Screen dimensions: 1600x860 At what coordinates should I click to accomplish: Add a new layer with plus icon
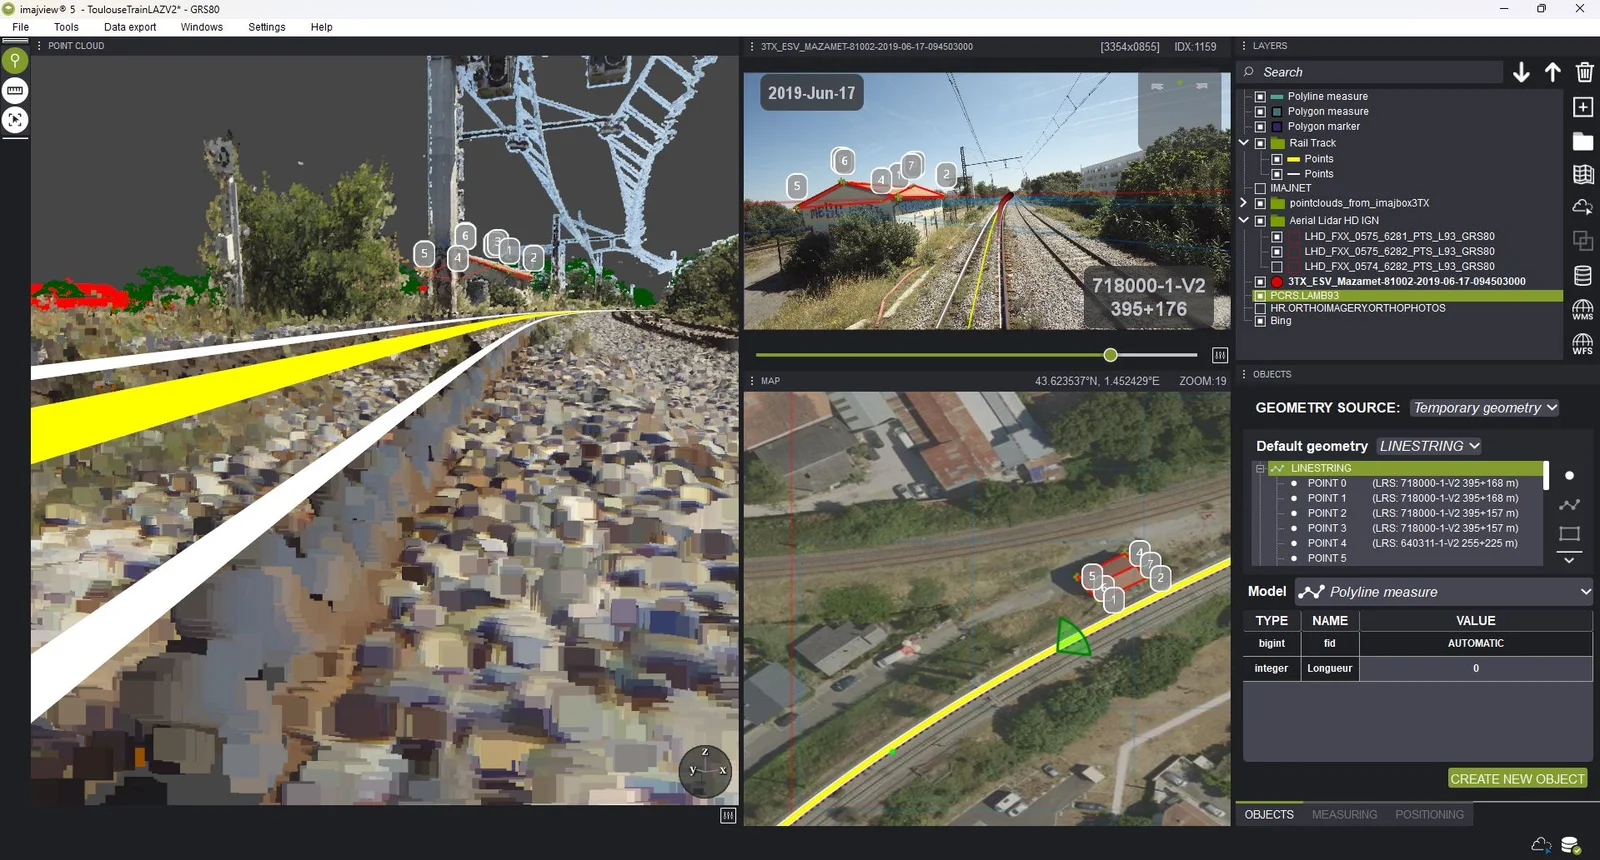[x=1583, y=107]
